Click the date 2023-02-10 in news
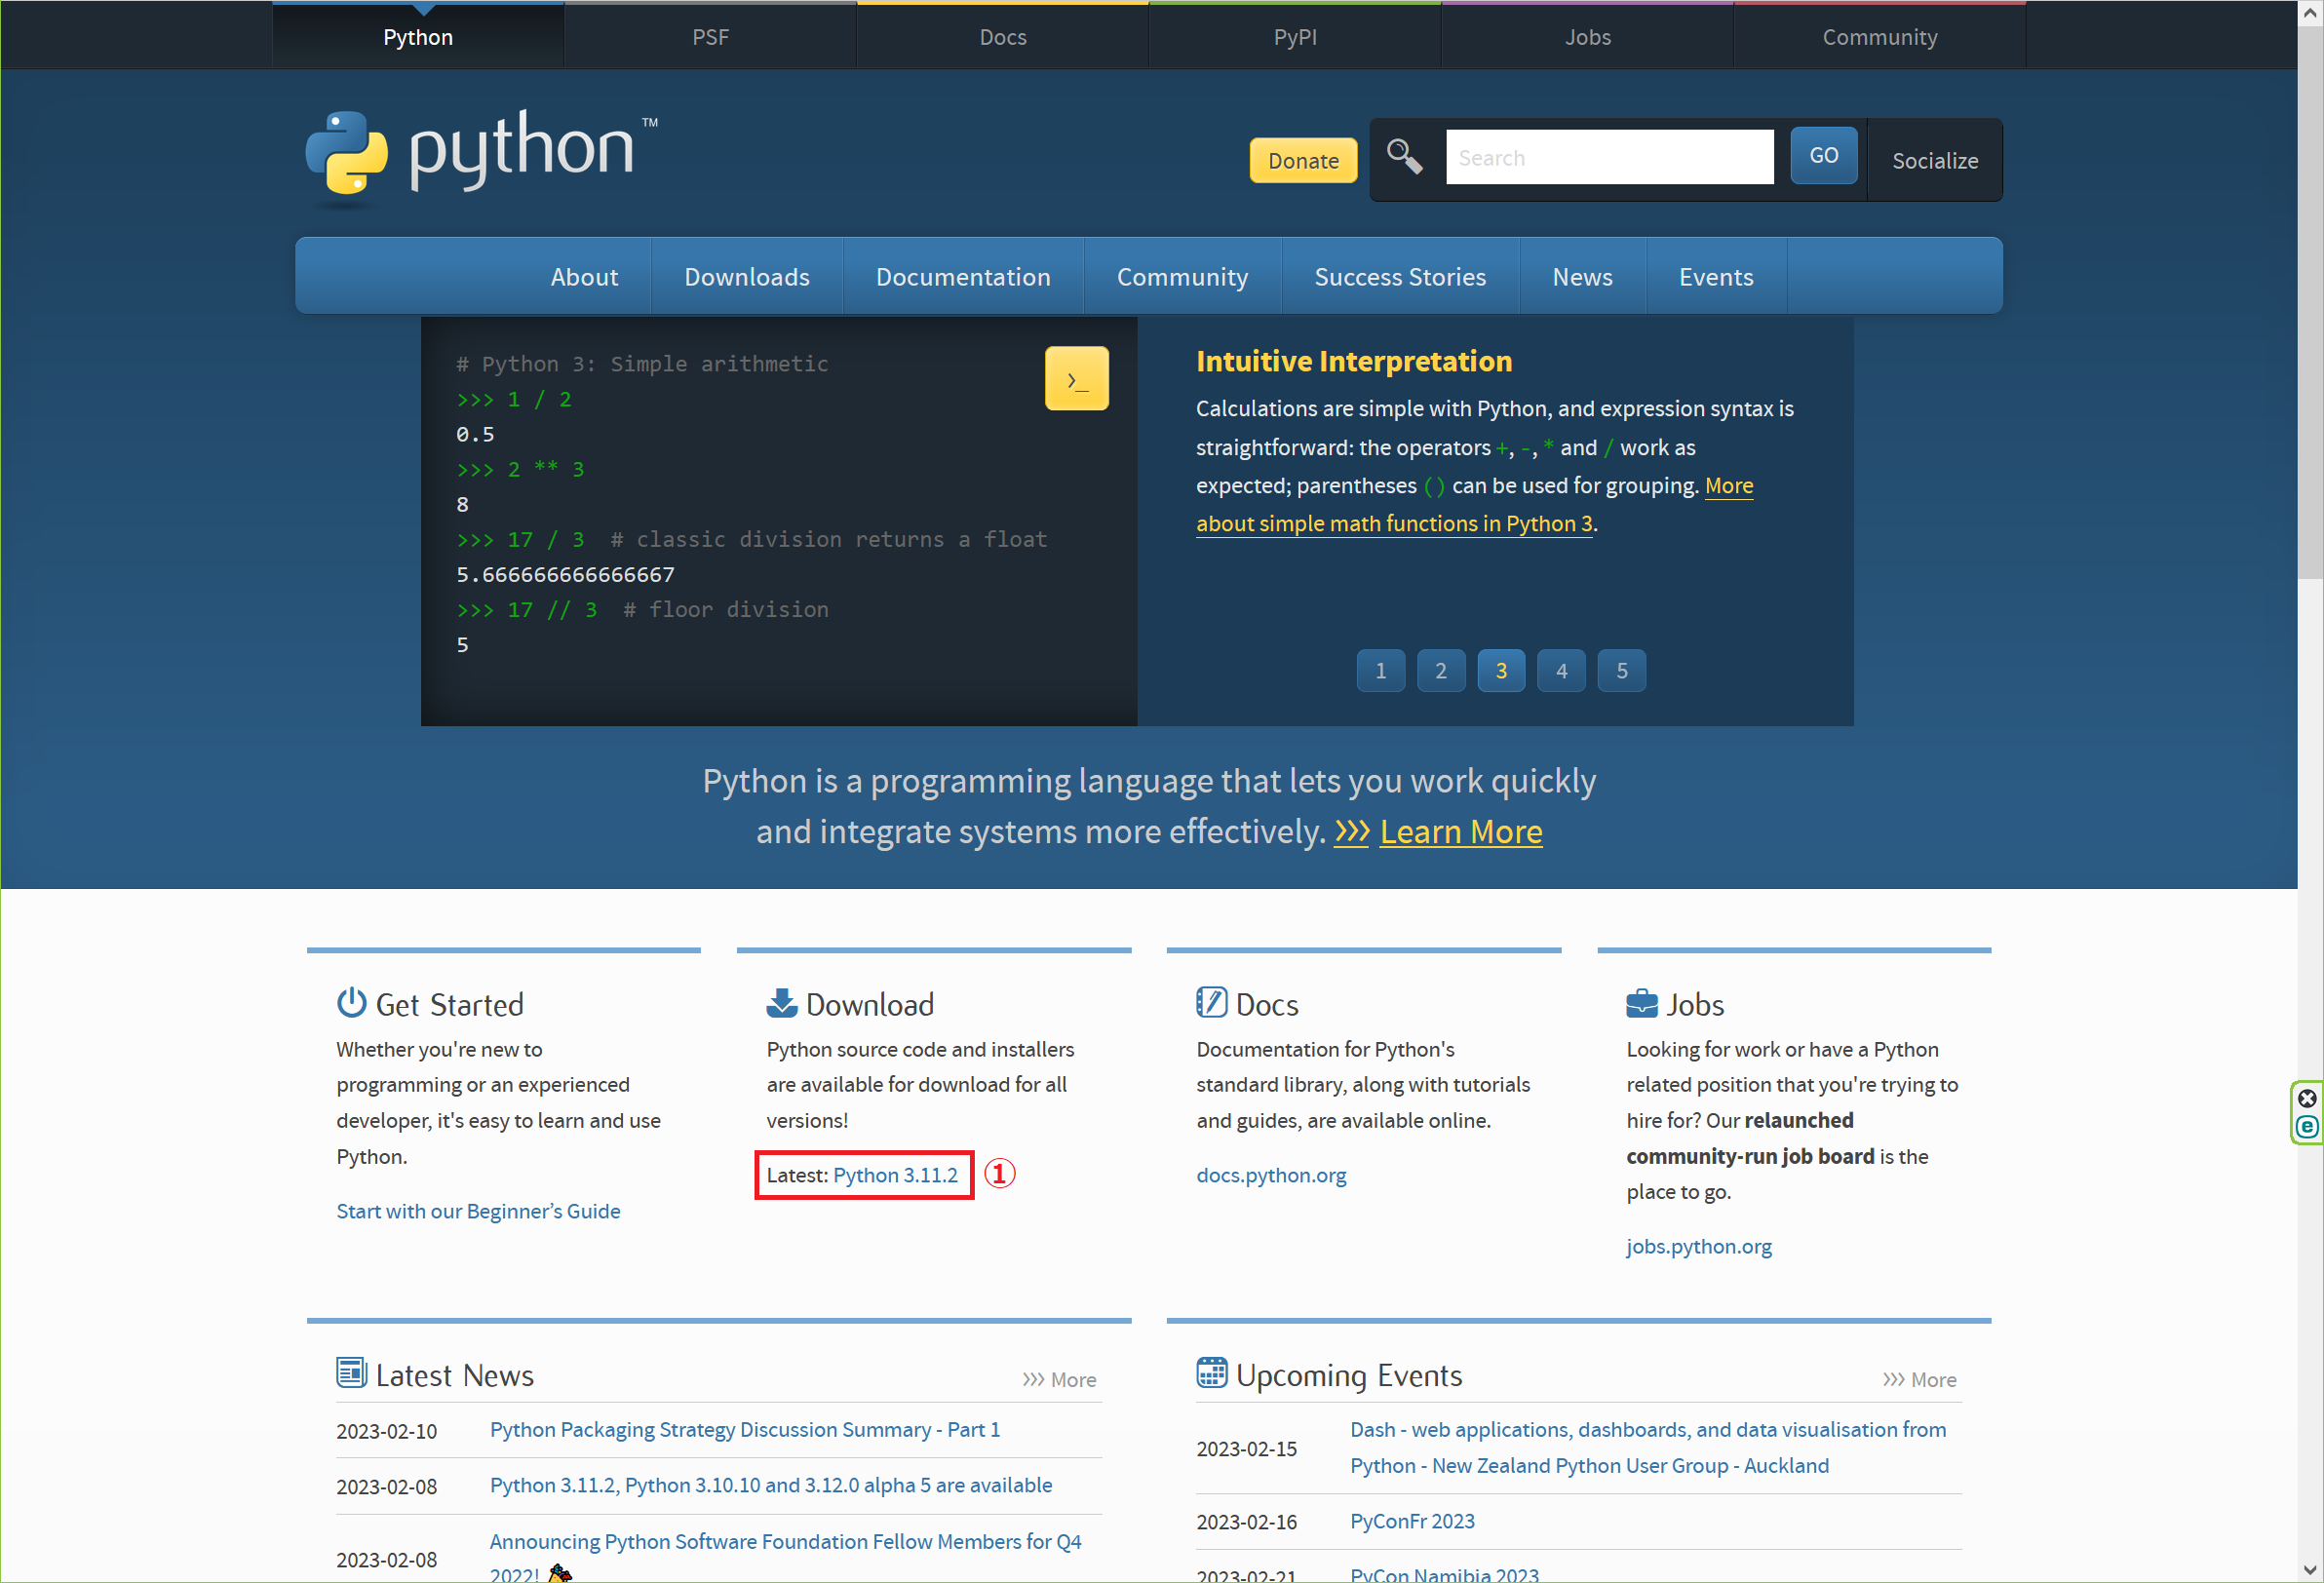Screen dimensions: 2324x1583 pos(386,1431)
